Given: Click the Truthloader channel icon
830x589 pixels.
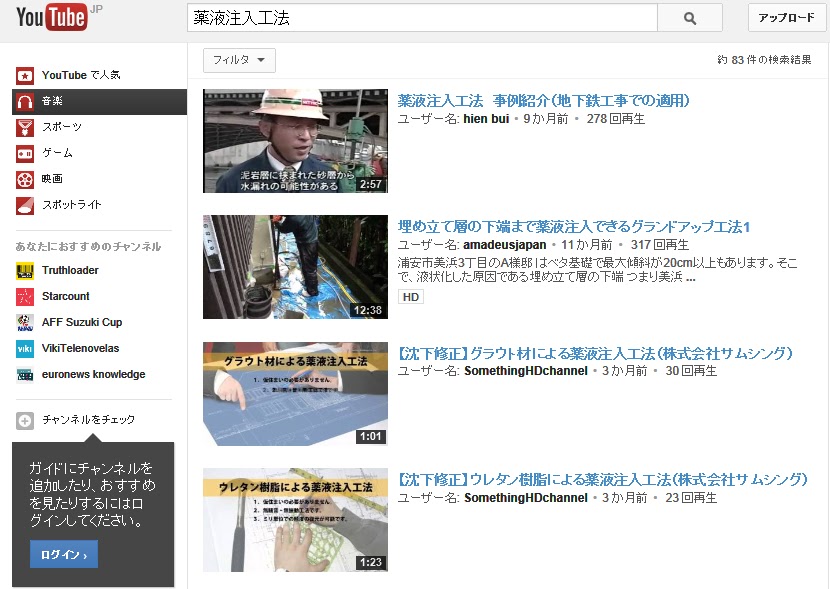Looking at the screenshot, I should [x=25, y=271].
